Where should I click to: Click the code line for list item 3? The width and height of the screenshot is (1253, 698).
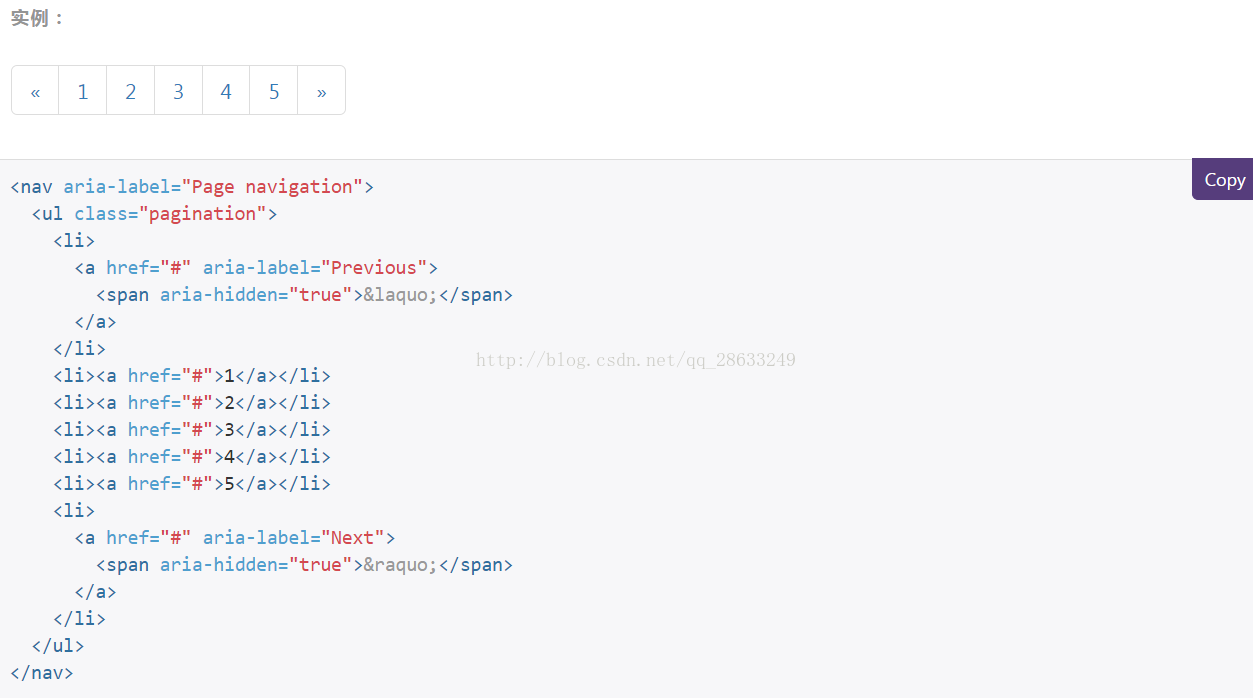(x=192, y=430)
